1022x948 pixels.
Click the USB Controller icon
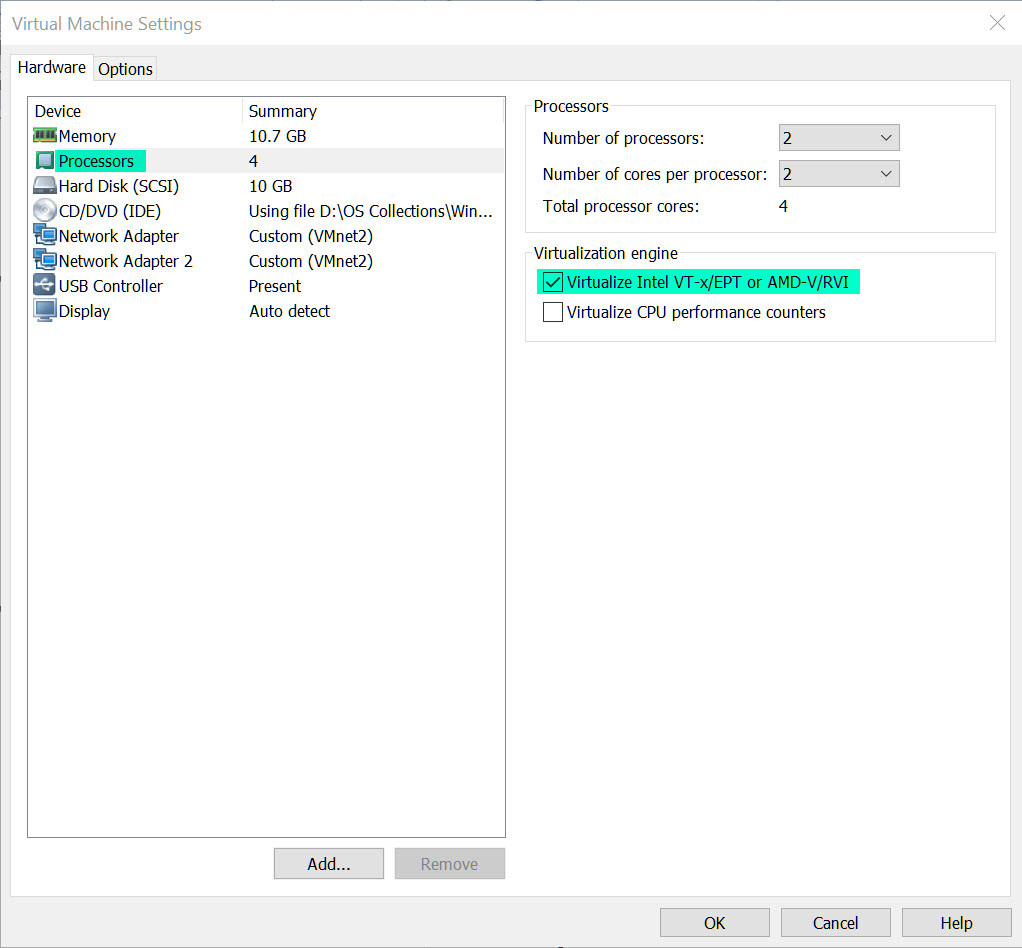(44, 285)
